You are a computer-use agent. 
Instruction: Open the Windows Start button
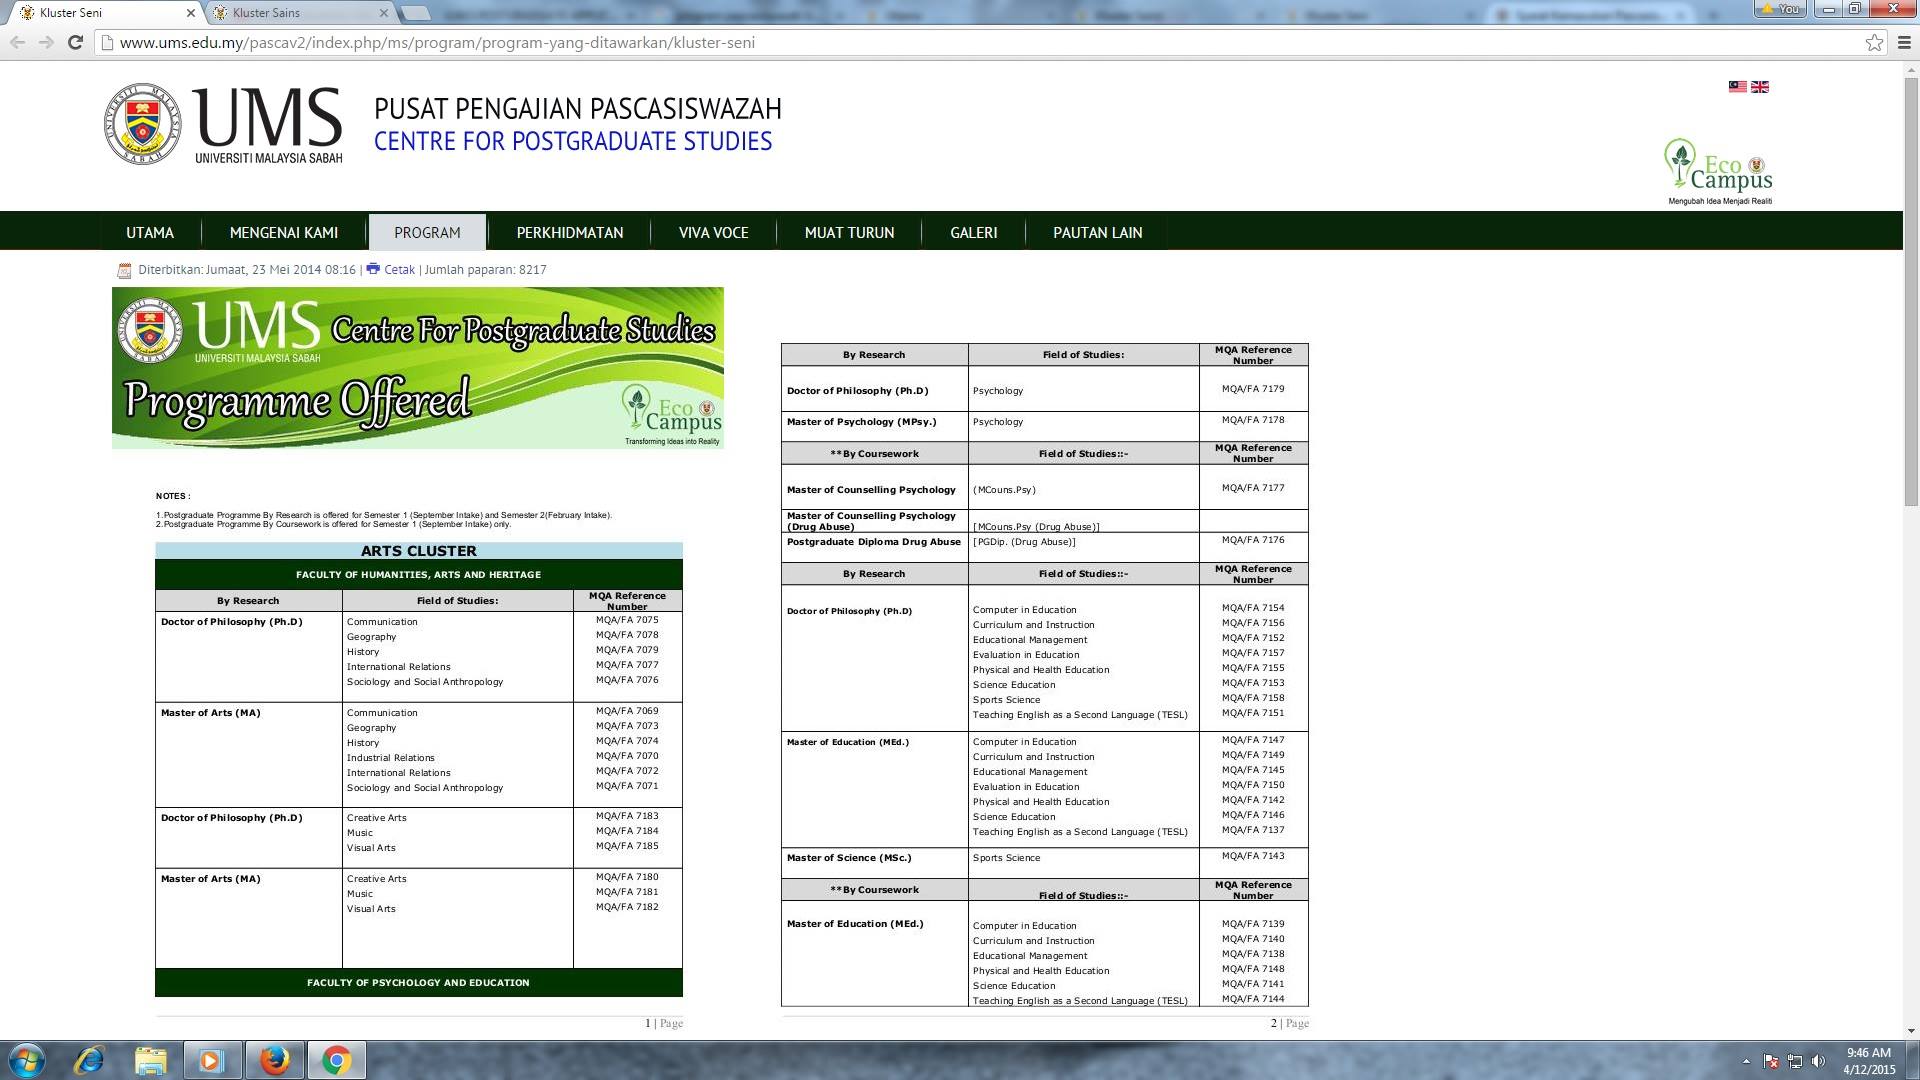pyautogui.click(x=27, y=1060)
